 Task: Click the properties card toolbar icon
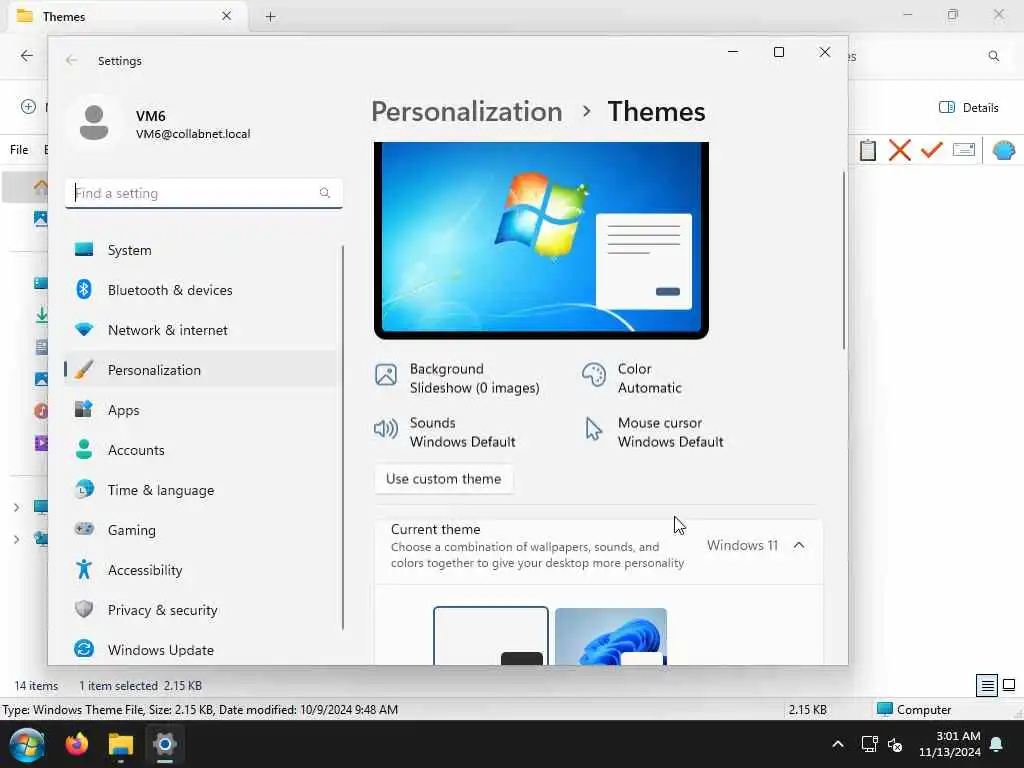[x=964, y=150]
